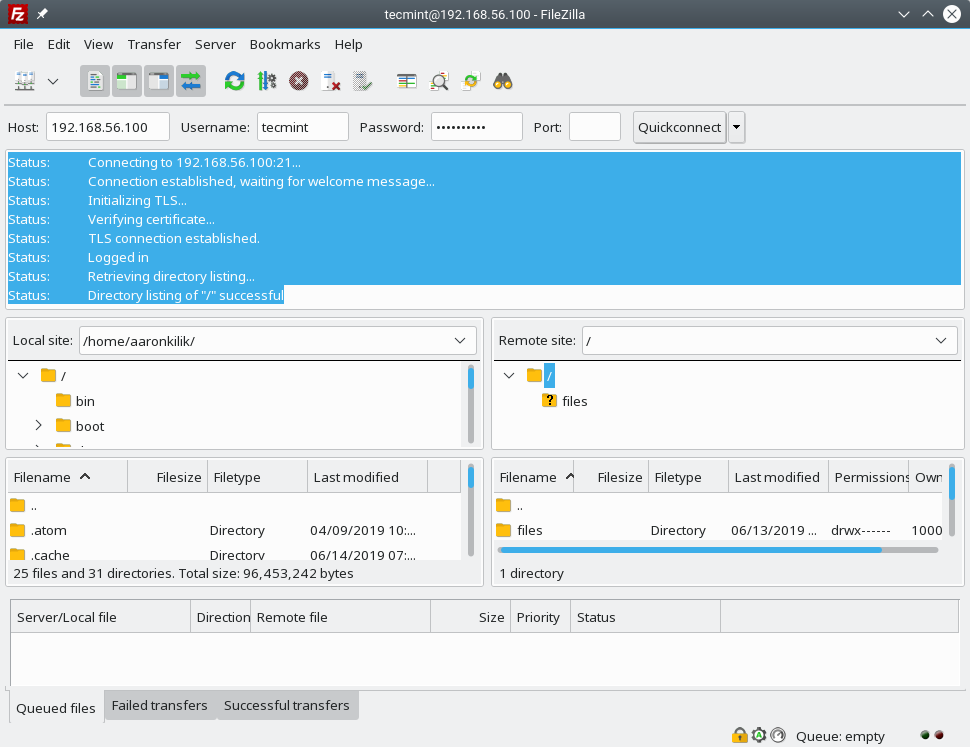This screenshot has height=747, width=970.
Task: Click into the Port input field
Action: point(594,127)
